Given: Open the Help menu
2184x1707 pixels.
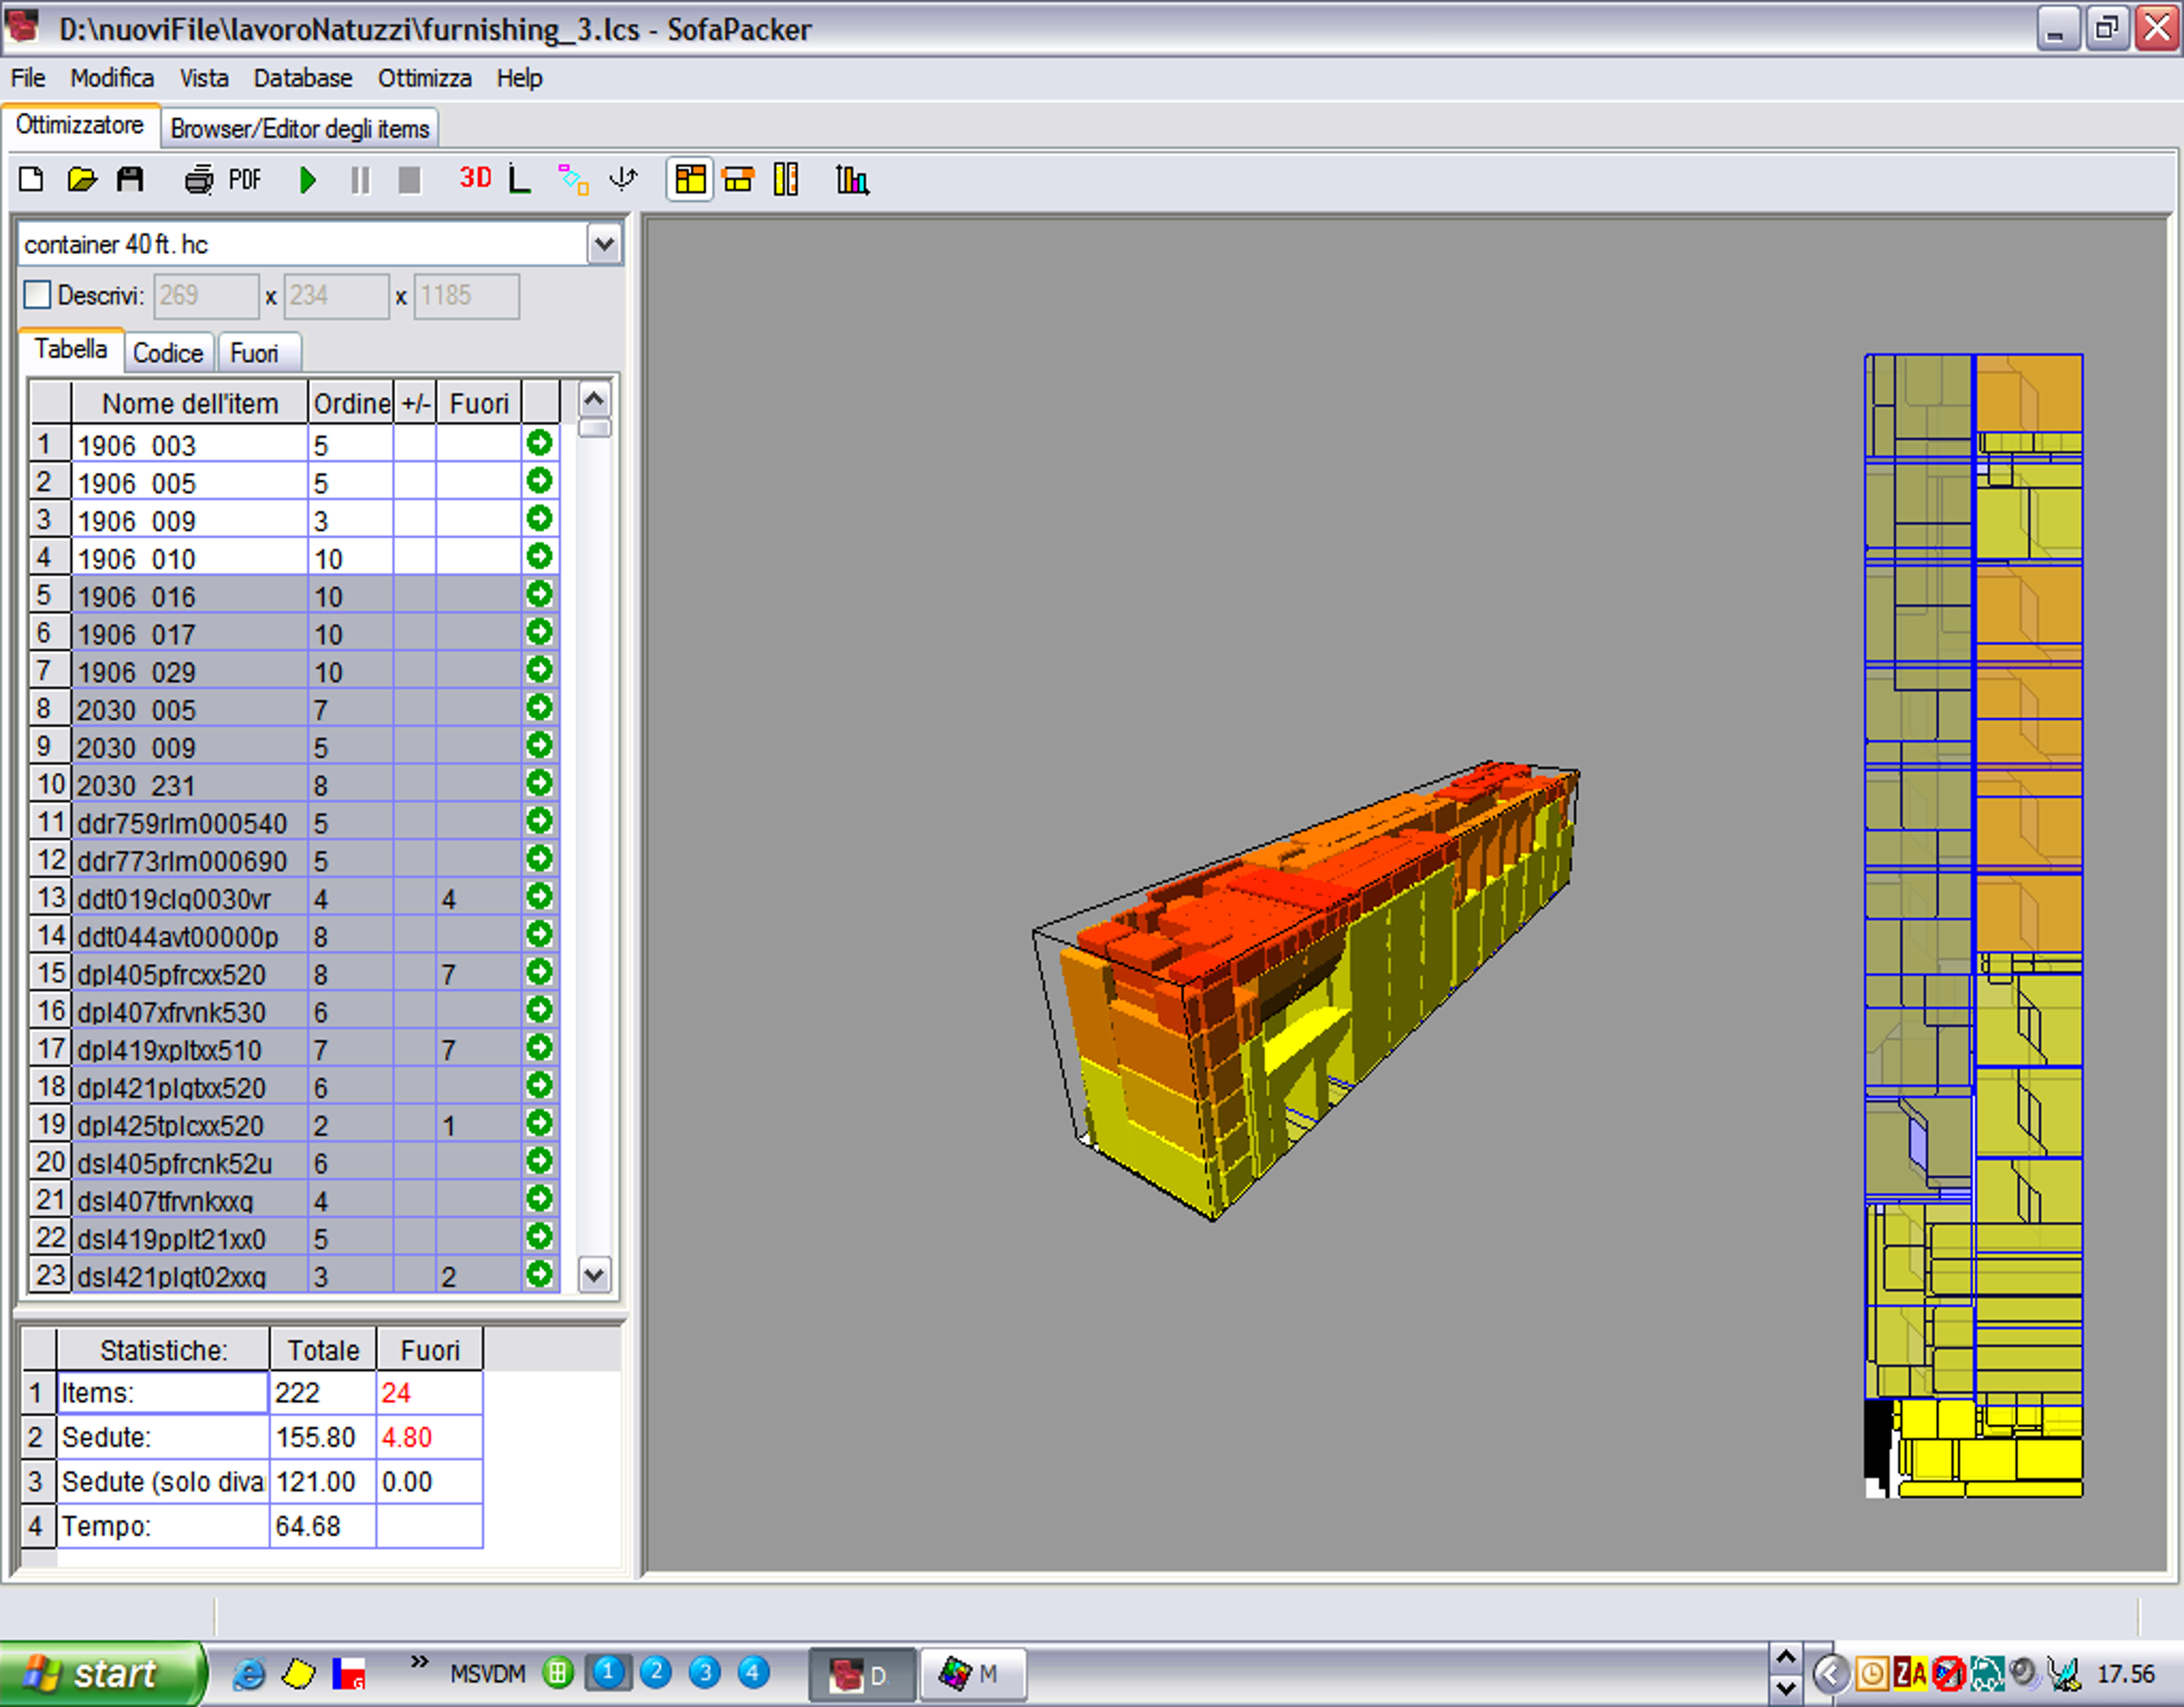Looking at the screenshot, I should 519,78.
